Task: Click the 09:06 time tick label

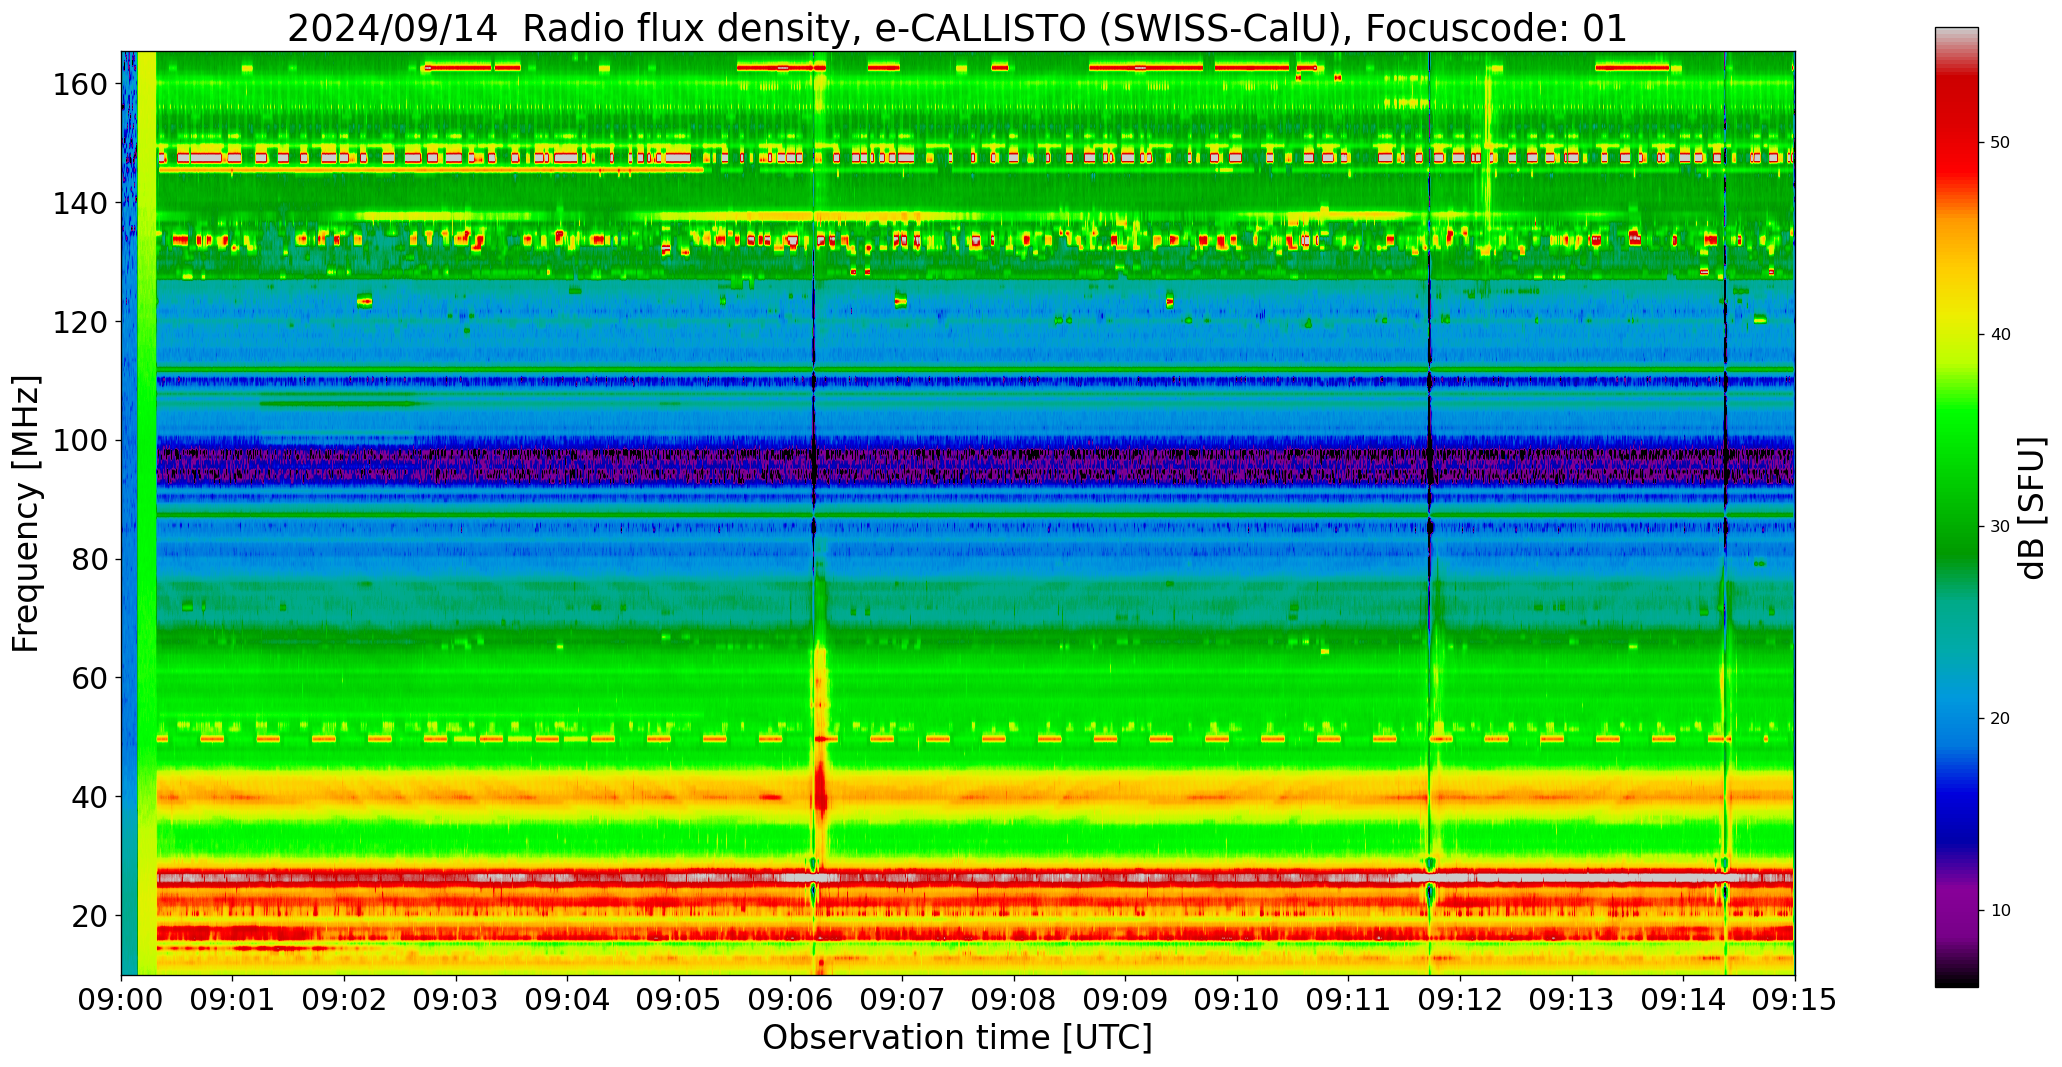Action: 791,1001
